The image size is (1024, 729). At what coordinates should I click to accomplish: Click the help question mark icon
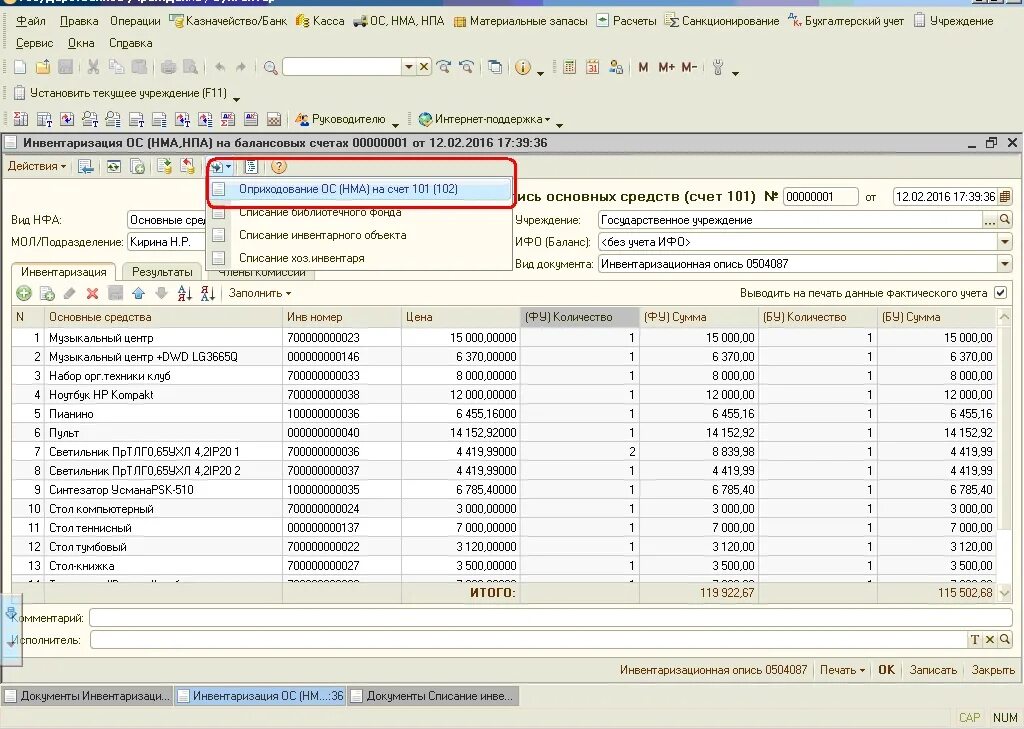279,167
